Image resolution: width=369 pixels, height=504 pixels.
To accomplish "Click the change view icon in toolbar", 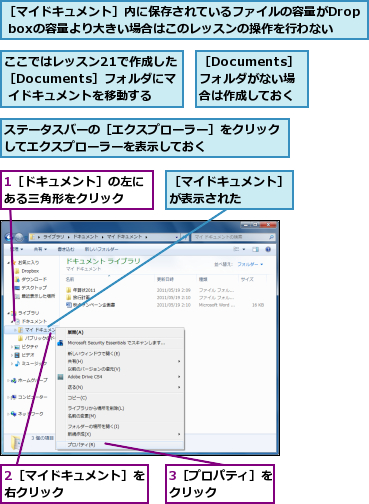I will click(x=236, y=249).
